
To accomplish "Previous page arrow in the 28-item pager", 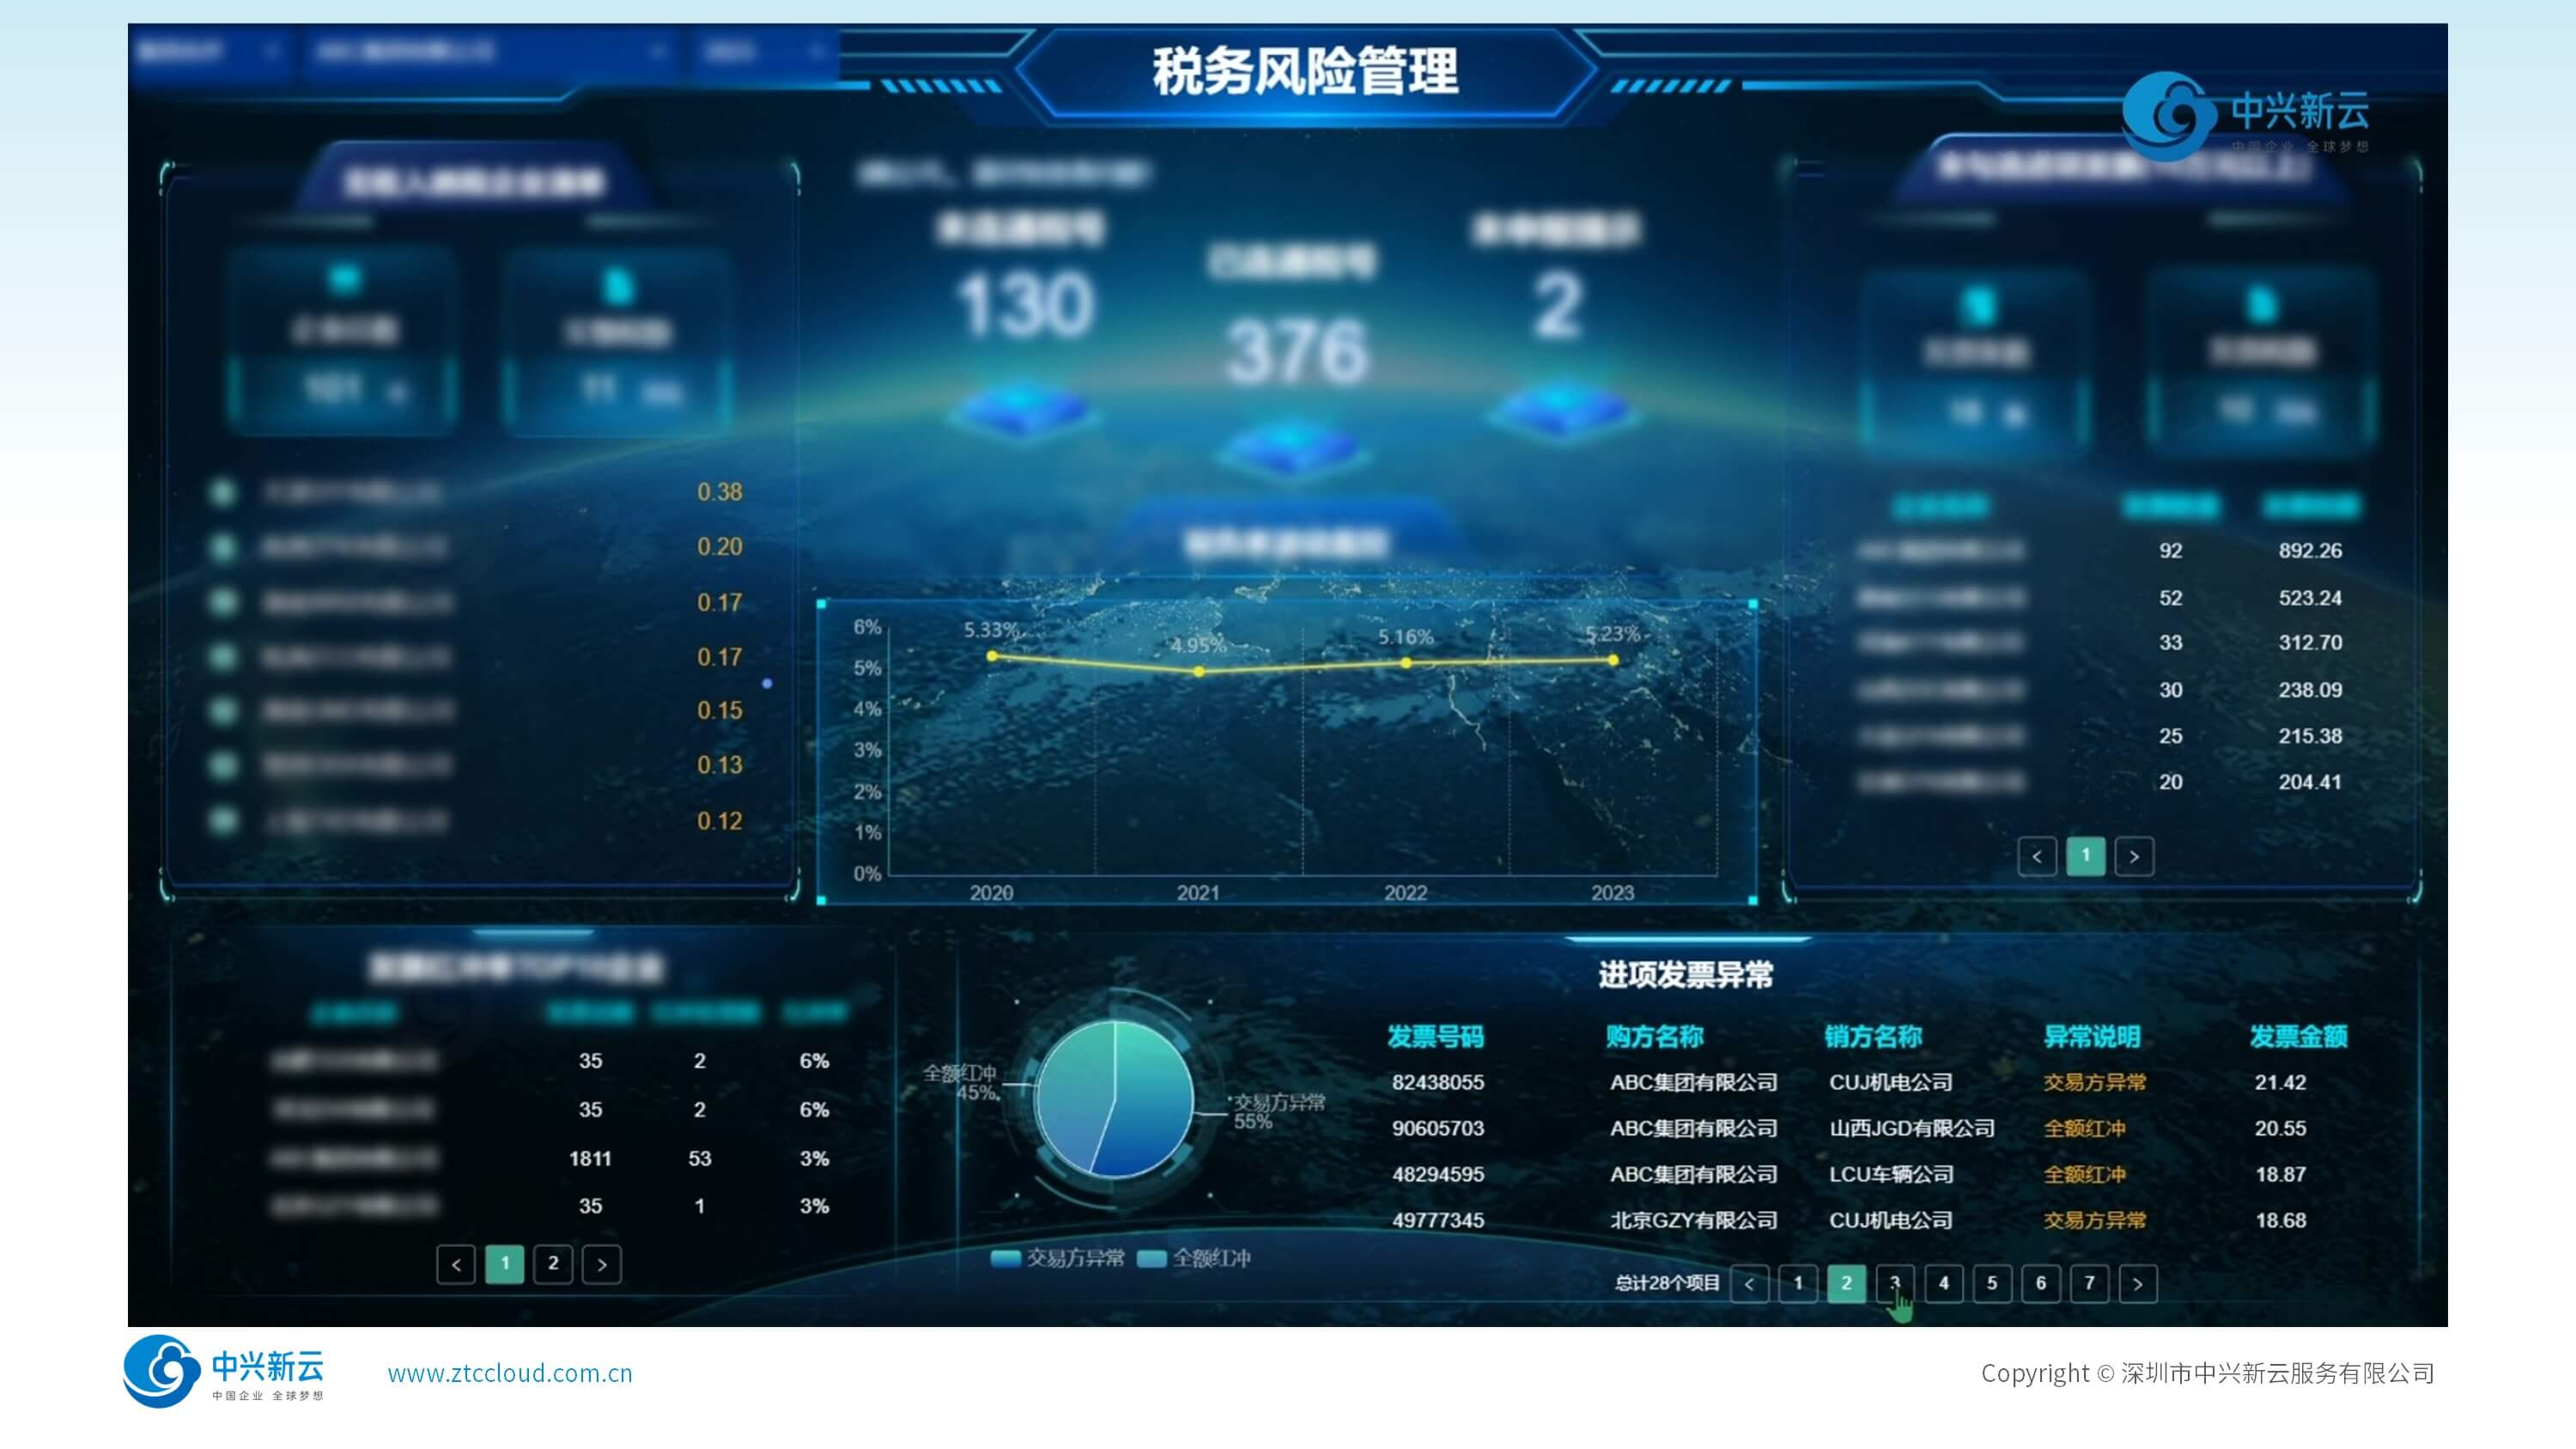I will click(x=1749, y=1283).
